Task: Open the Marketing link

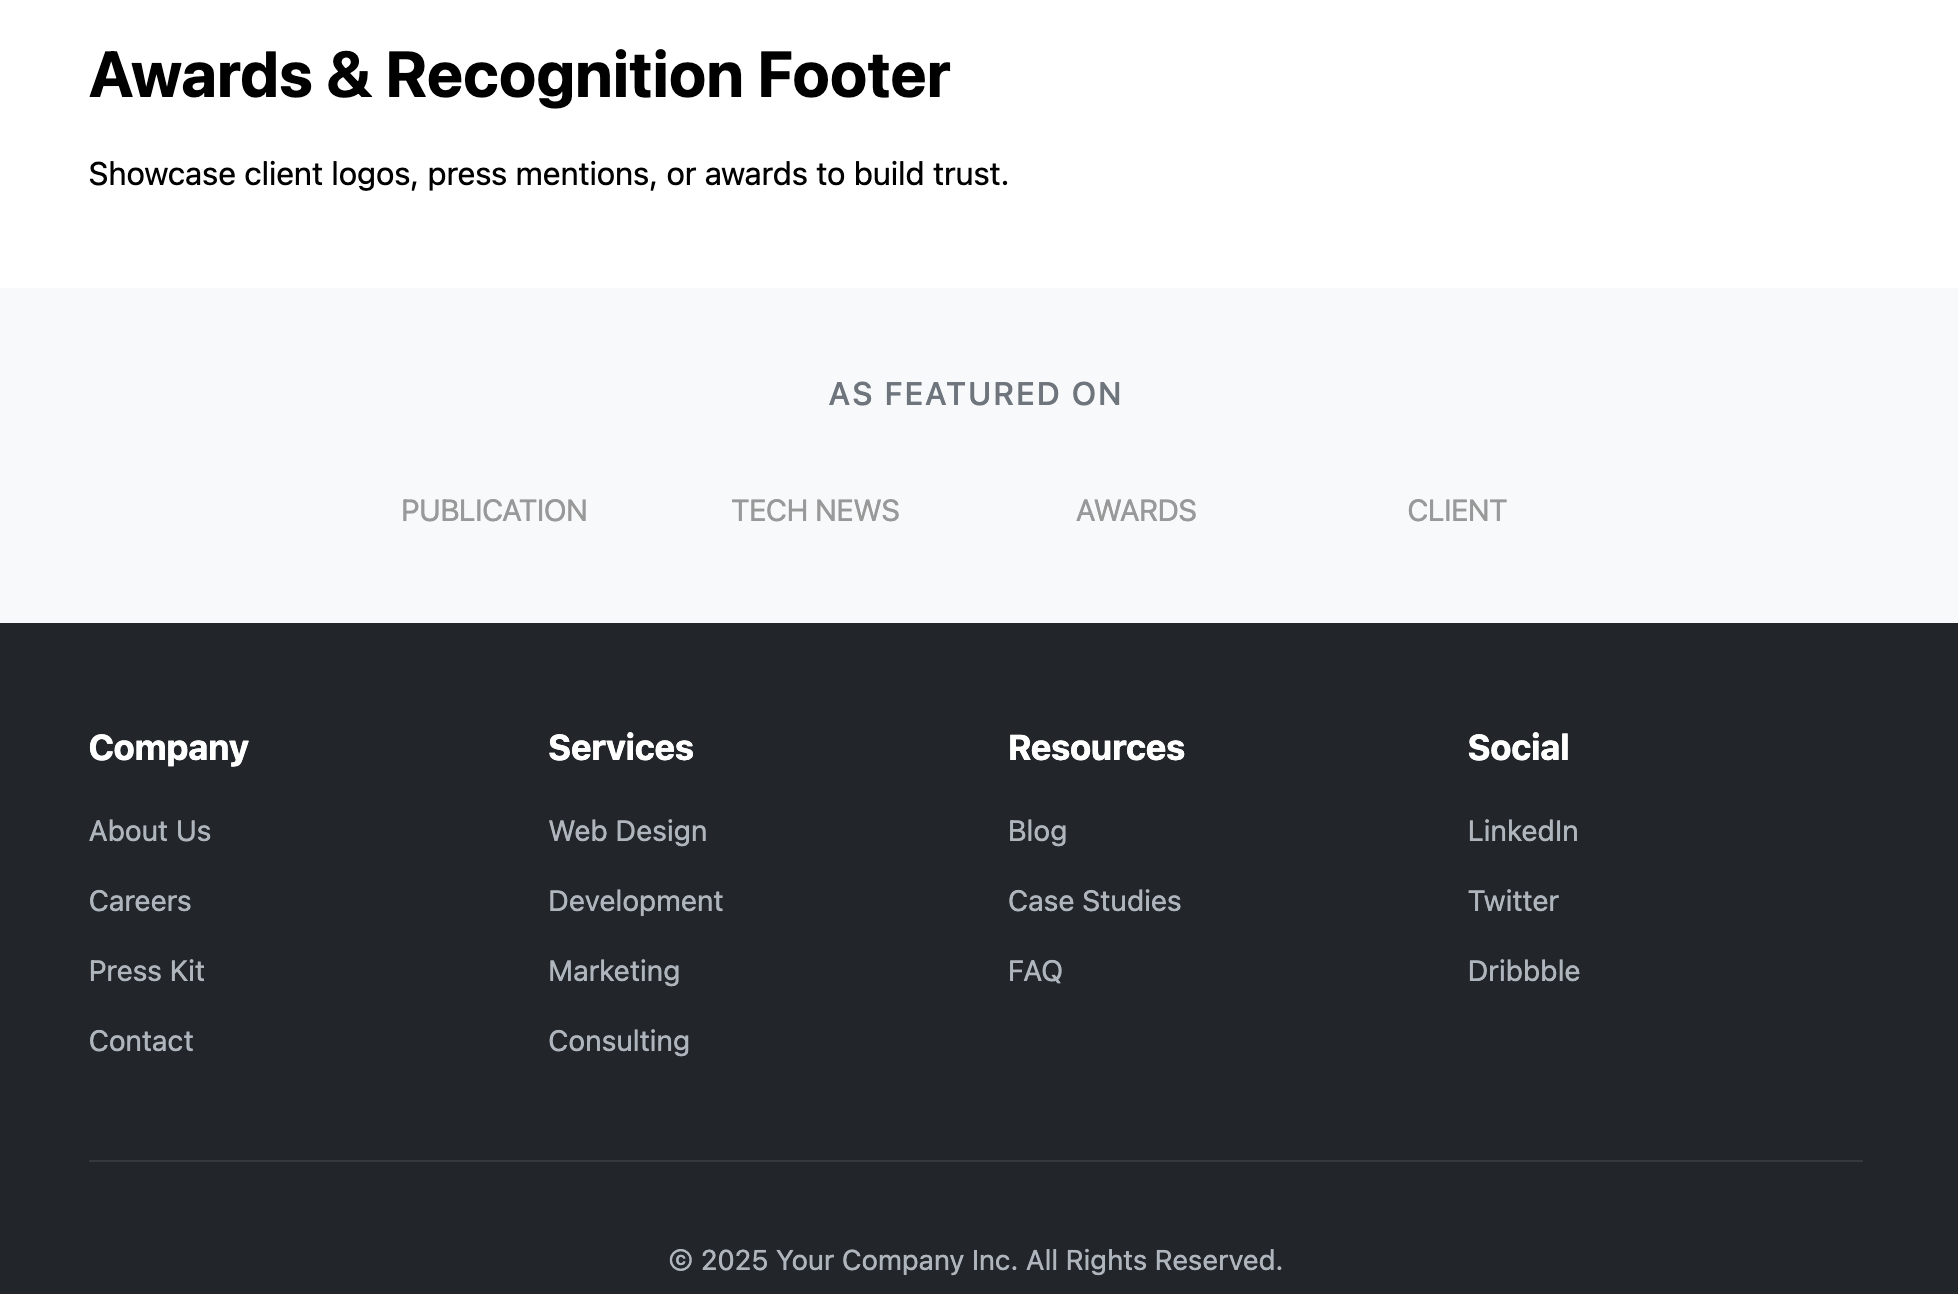Action: pos(614,971)
